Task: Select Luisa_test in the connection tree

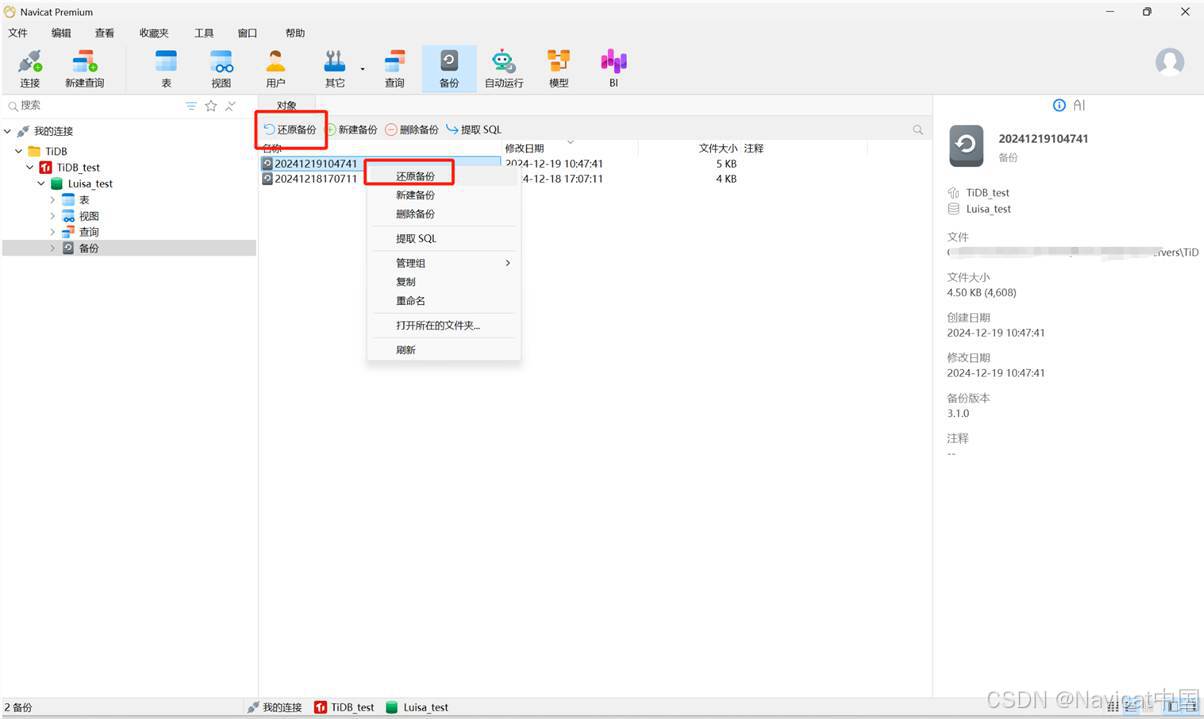Action: tap(90, 184)
